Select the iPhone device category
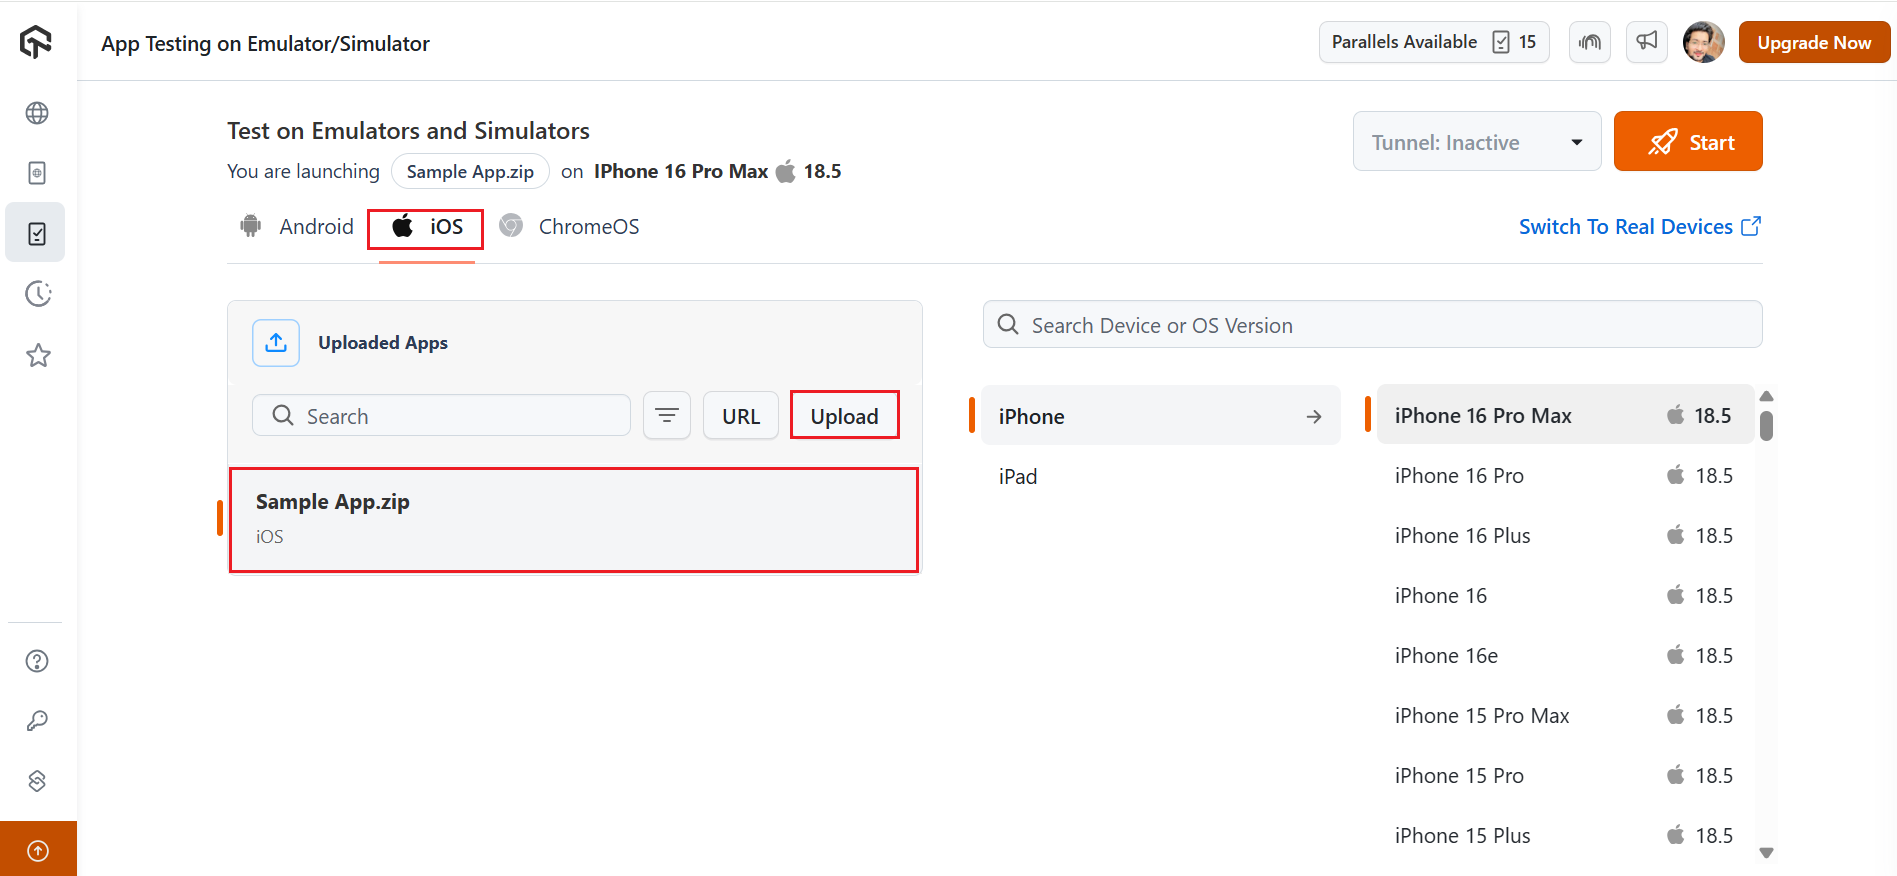Viewport: 1897px width, 876px height. tap(1160, 415)
